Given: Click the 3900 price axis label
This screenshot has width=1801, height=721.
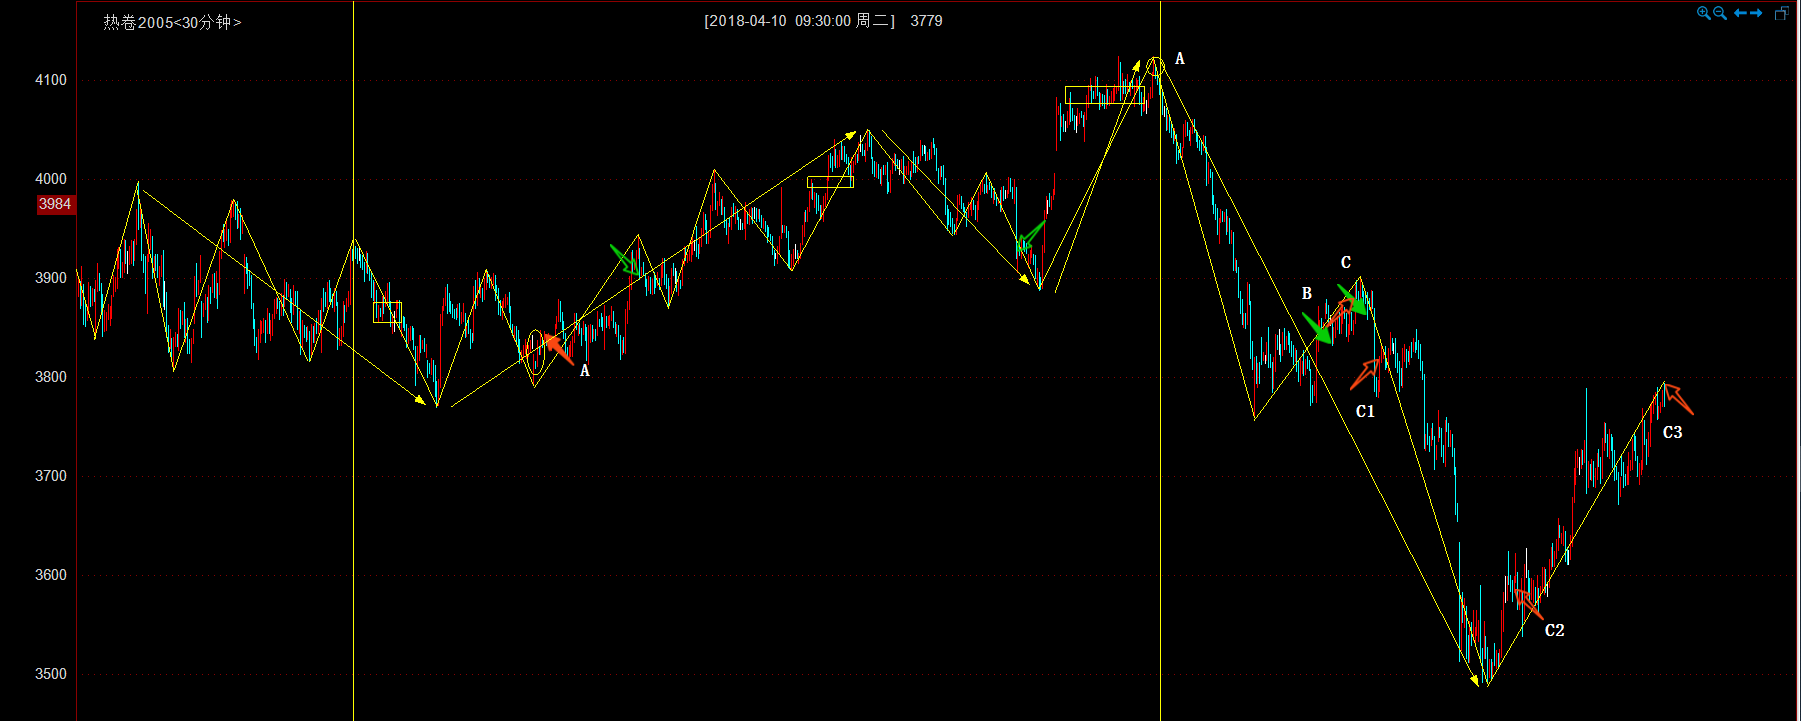Looking at the screenshot, I should coord(51,278).
